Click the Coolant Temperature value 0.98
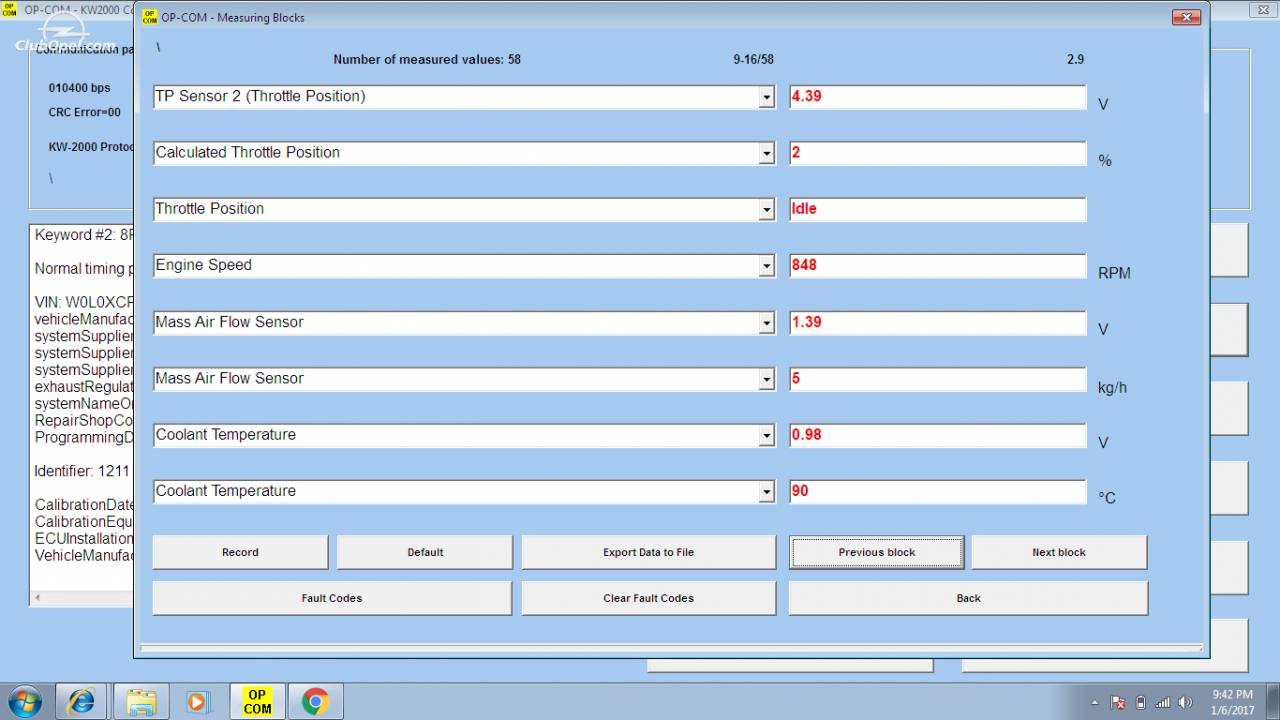The image size is (1280, 720). (937, 435)
